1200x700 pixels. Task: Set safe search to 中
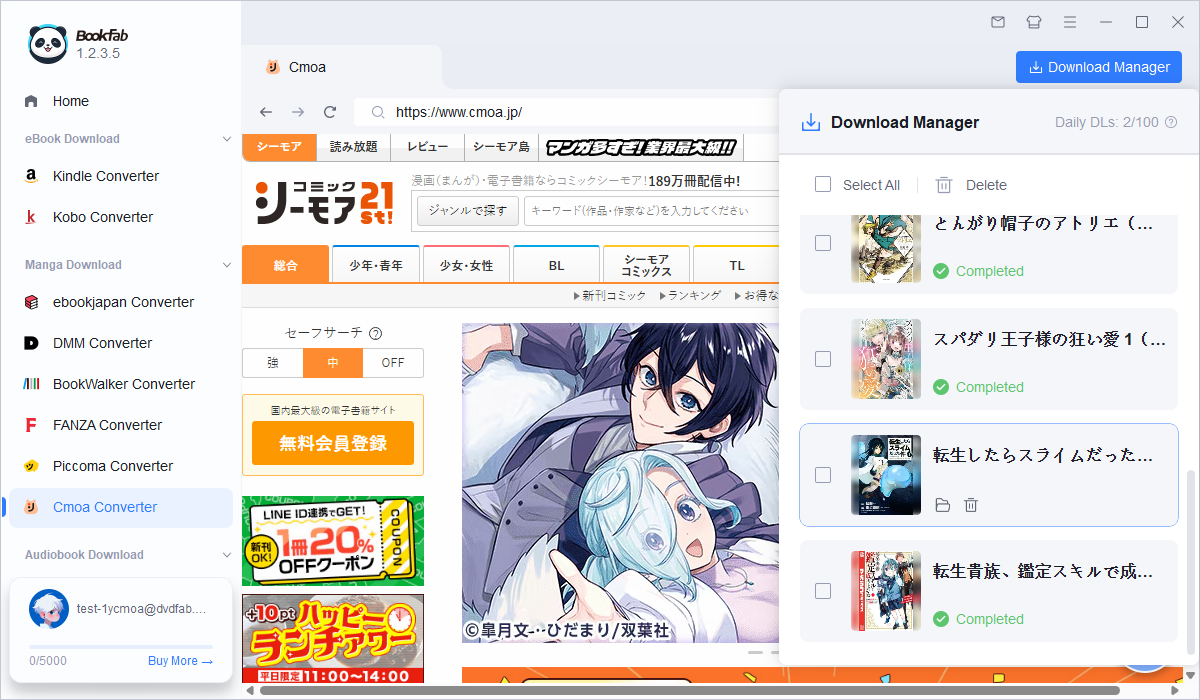(x=333, y=363)
